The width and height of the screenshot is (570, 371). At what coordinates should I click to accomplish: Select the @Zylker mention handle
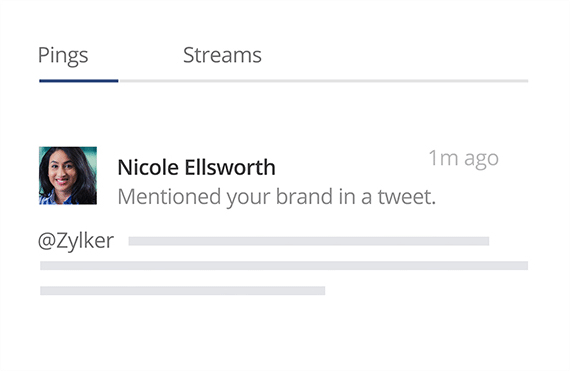coord(76,241)
